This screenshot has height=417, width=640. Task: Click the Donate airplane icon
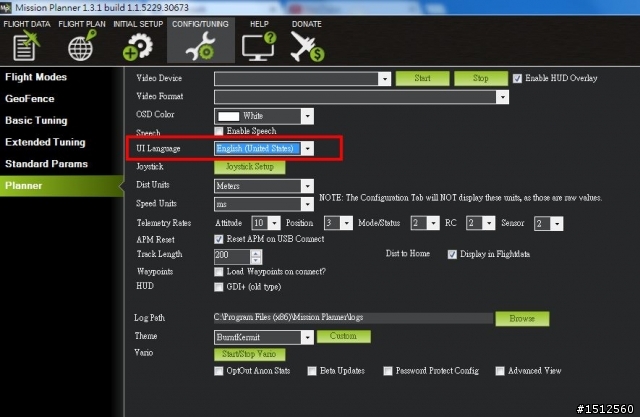coord(307,47)
